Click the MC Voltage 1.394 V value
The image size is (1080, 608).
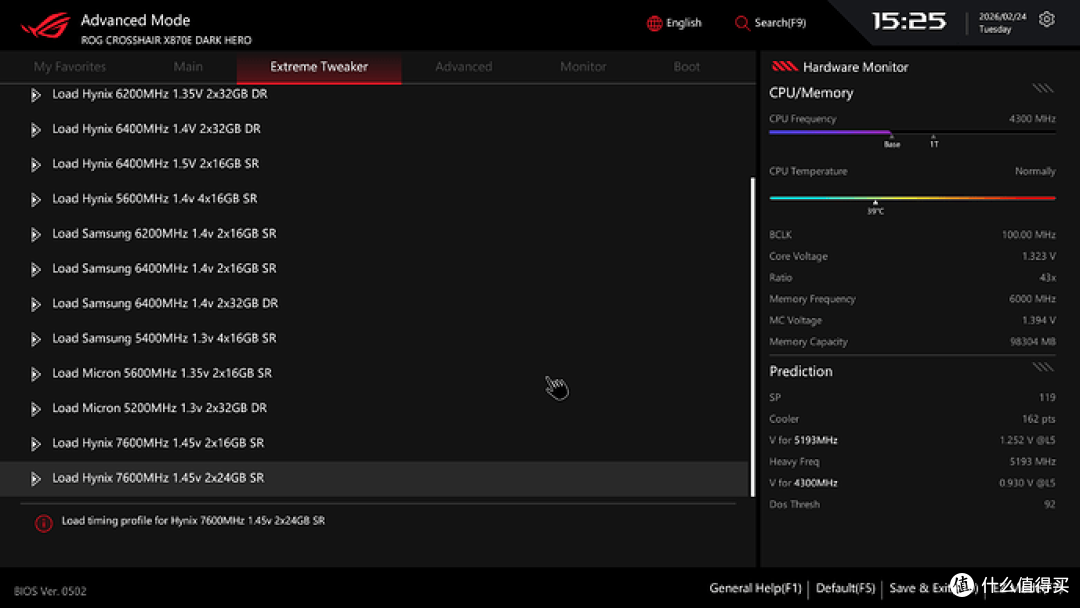pyautogui.click(x=1039, y=320)
